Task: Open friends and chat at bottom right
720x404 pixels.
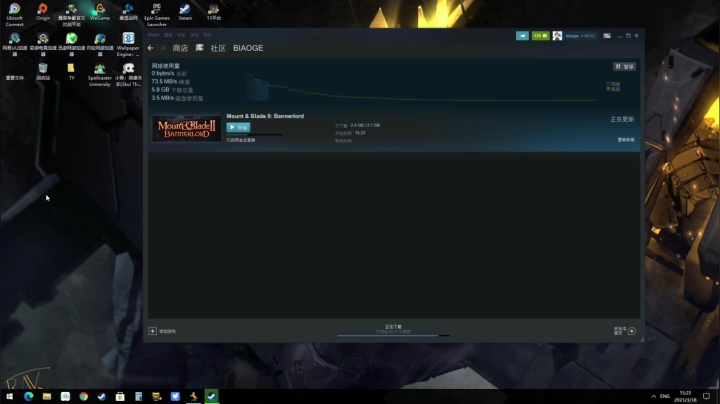Action: [625, 331]
